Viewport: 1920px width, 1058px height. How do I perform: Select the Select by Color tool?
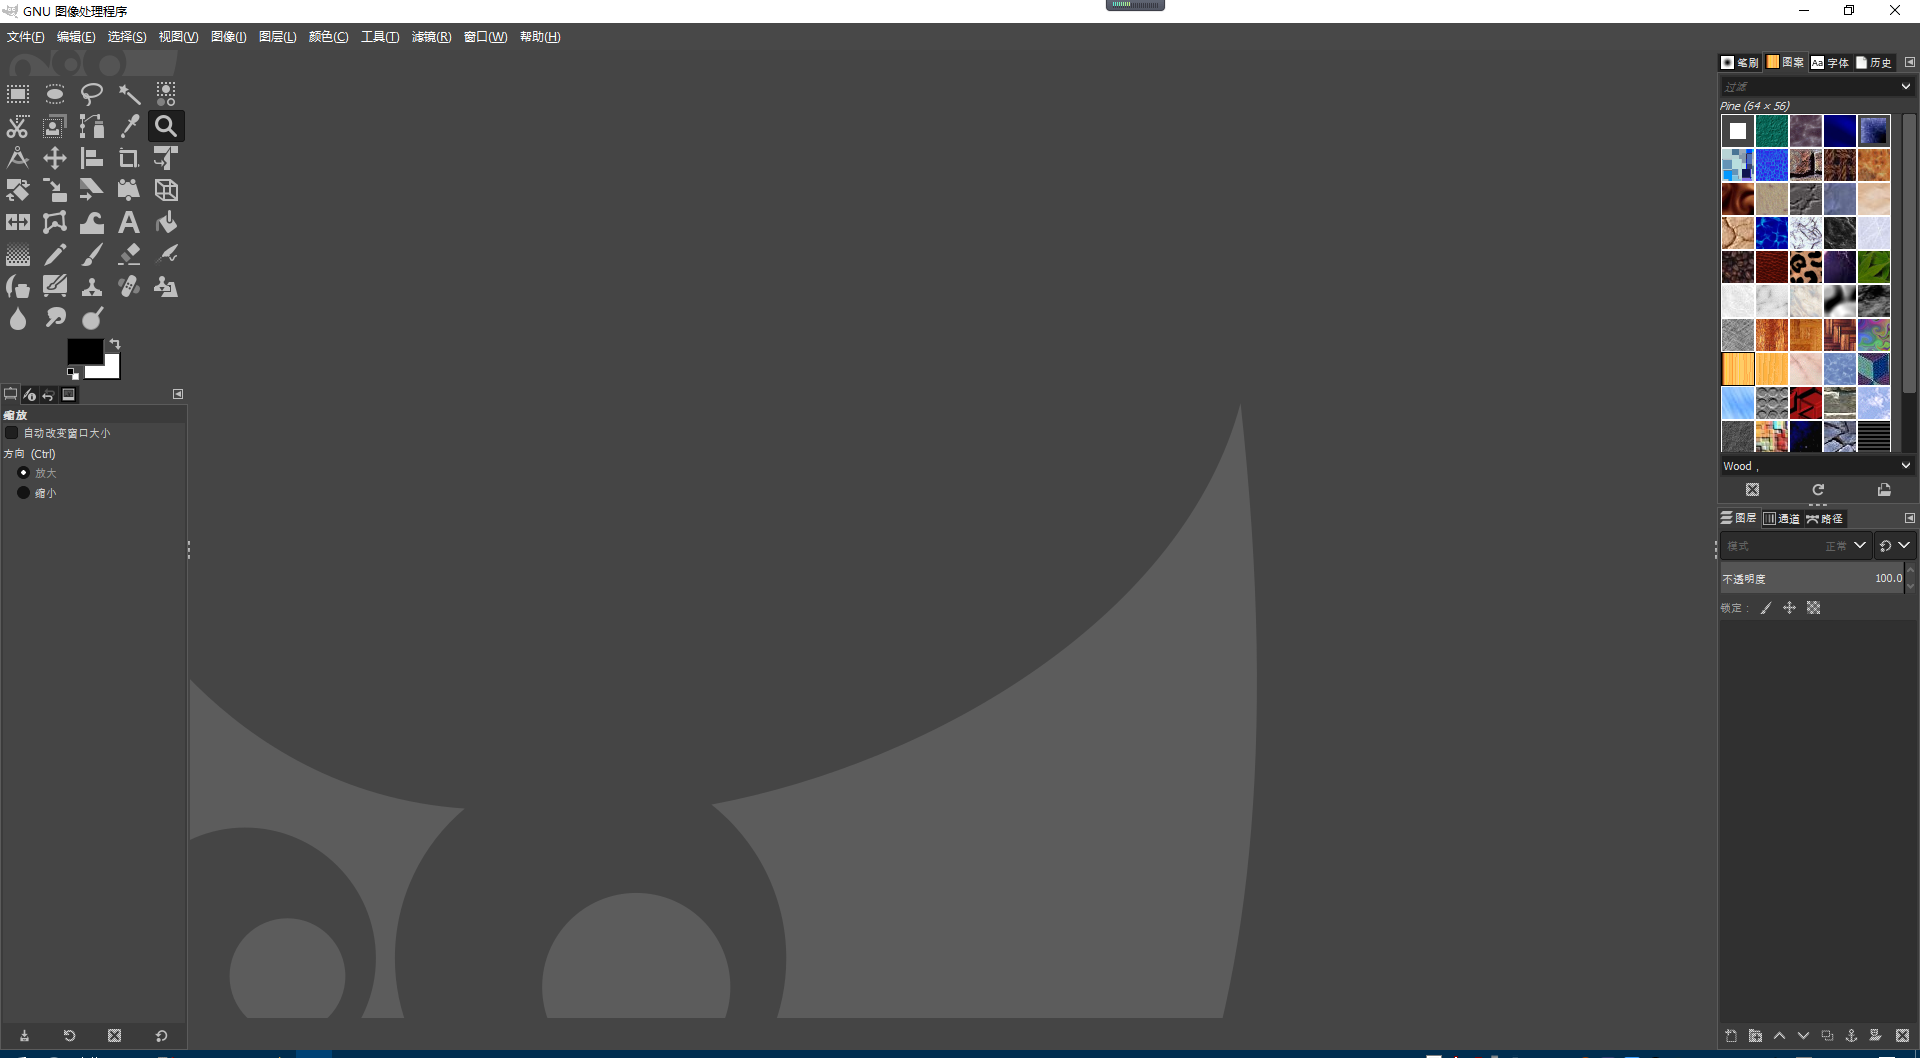click(166, 94)
